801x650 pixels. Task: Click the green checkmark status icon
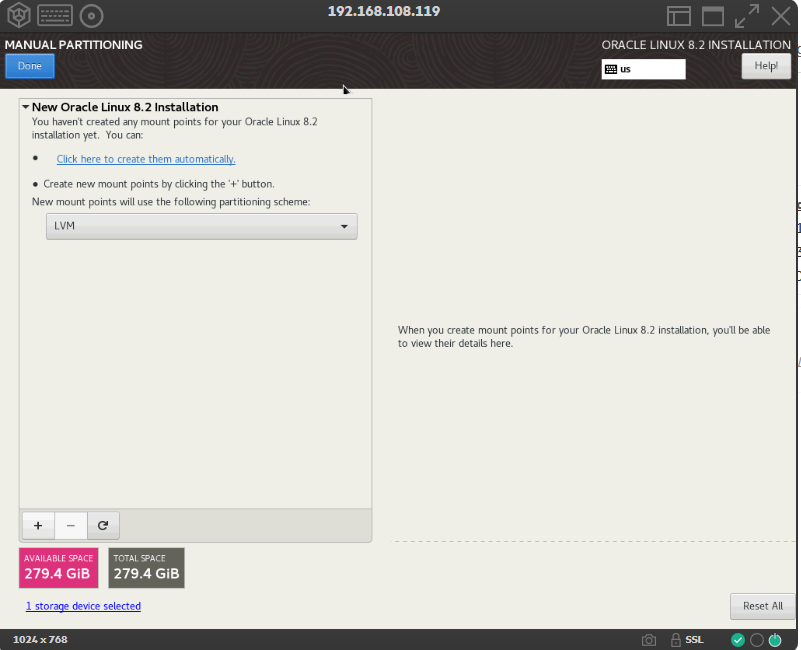738,640
